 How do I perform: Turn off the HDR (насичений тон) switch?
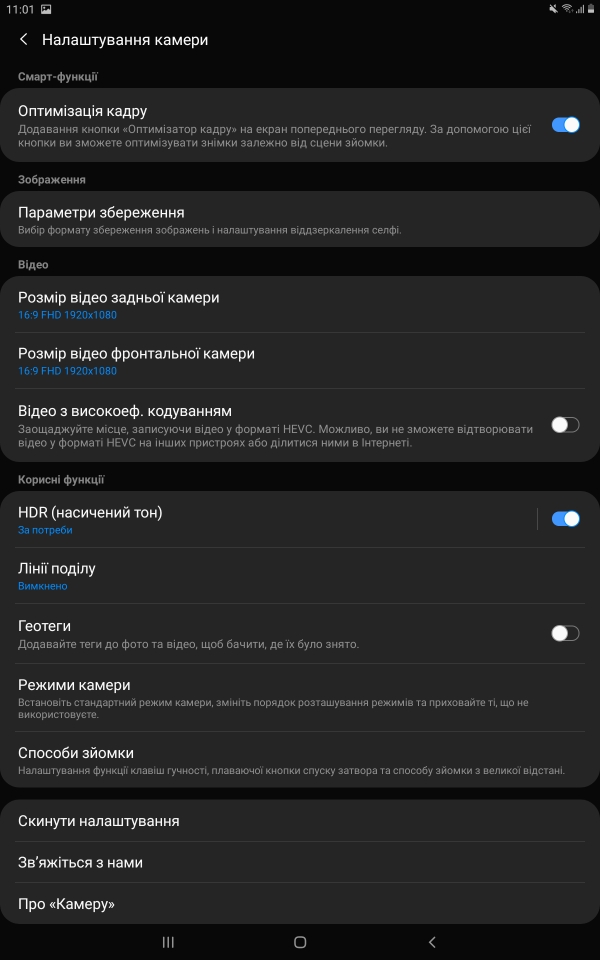click(x=565, y=519)
